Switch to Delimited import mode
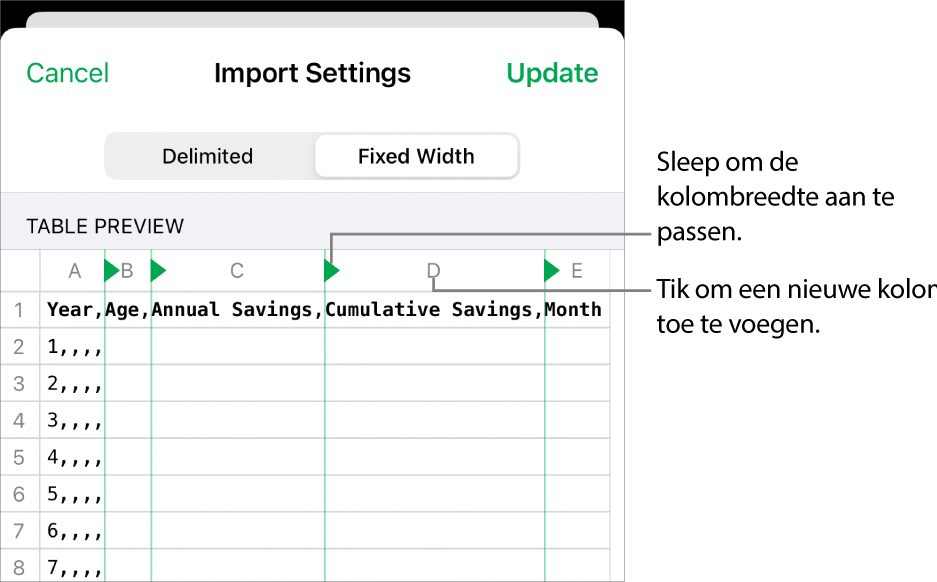Viewport: 937px width, 582px height. click(x=208, y=157)
